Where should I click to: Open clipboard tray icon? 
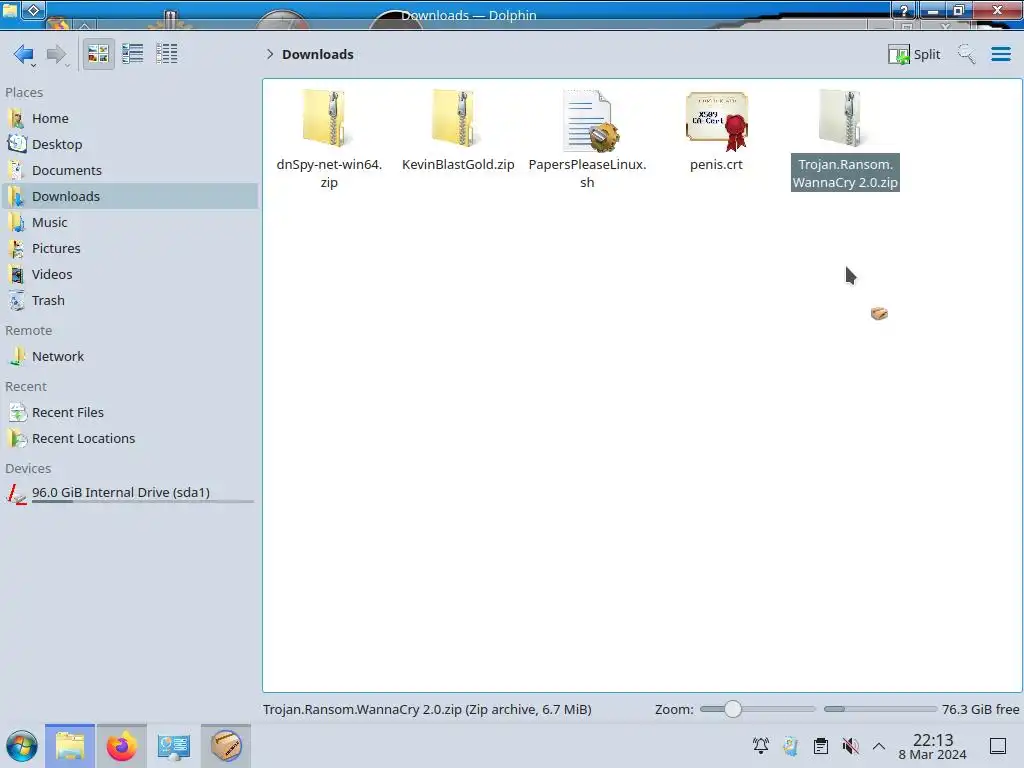pyautogui.click(x=821, y=746)
